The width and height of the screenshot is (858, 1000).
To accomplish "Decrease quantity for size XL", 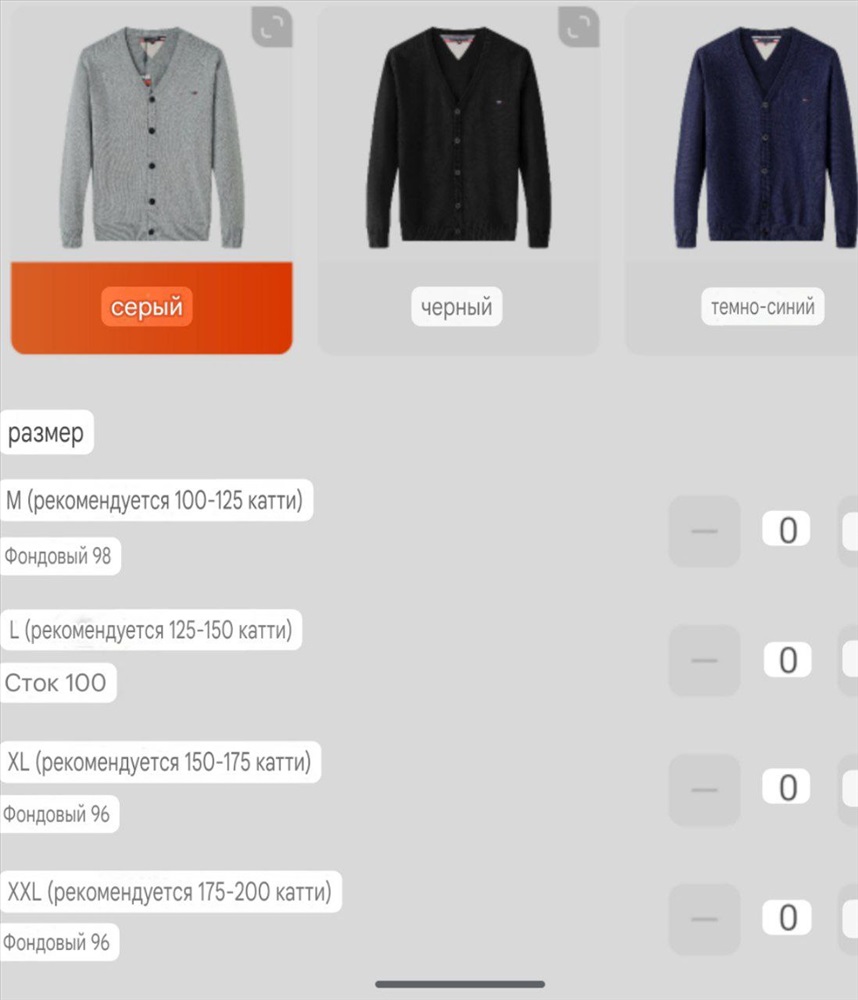I will click(x=704, y=790).
